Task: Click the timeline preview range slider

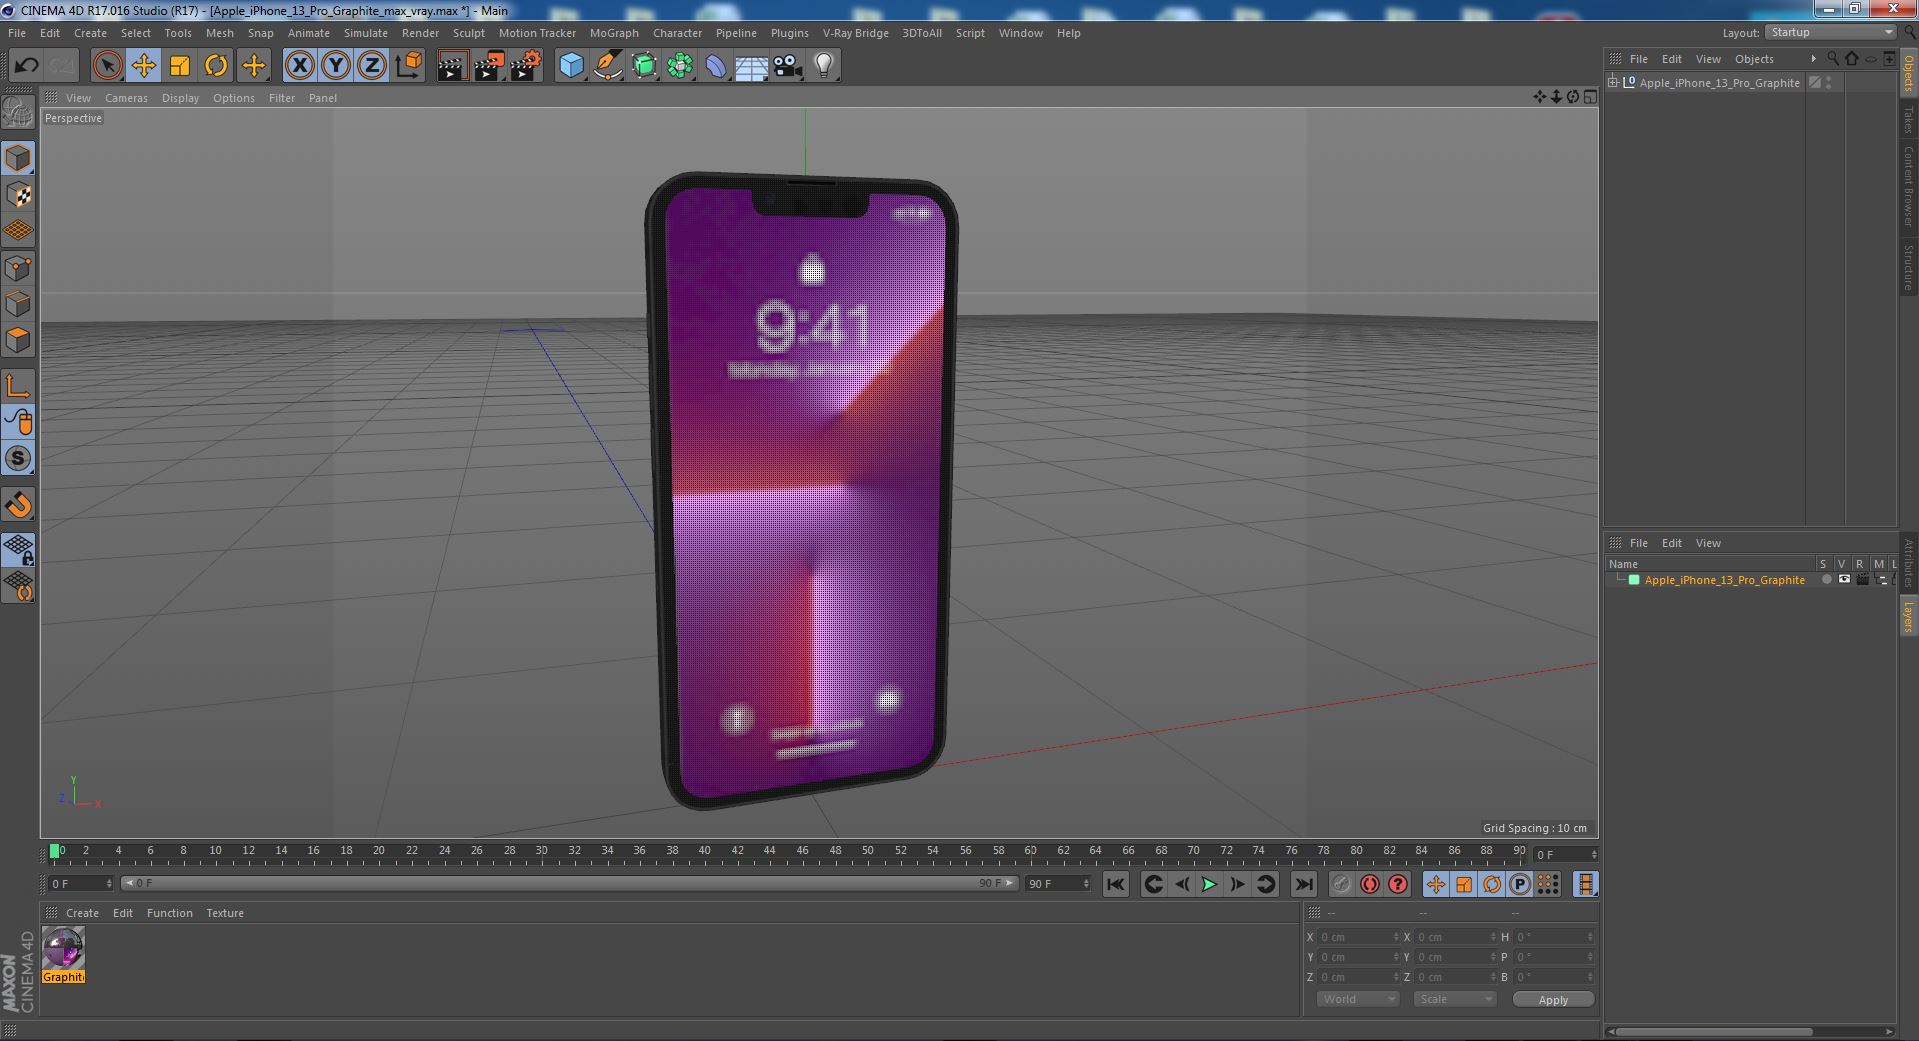Action: 569,883
